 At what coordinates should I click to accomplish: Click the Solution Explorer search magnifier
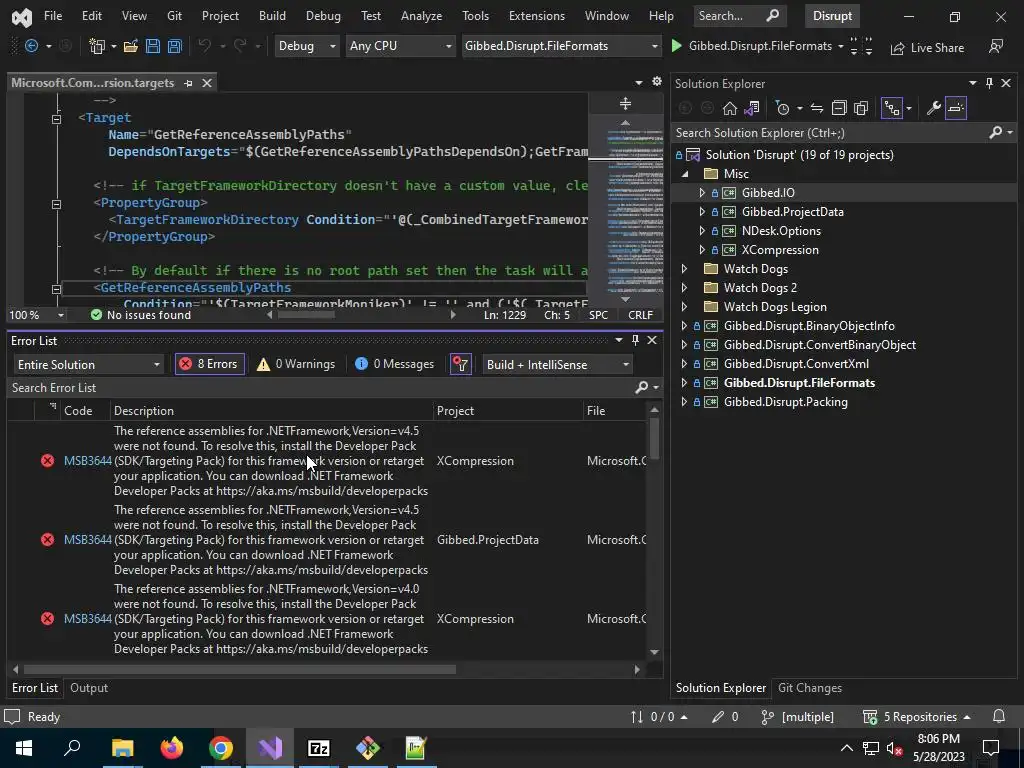pyautogui.click(x=996, y=133)
